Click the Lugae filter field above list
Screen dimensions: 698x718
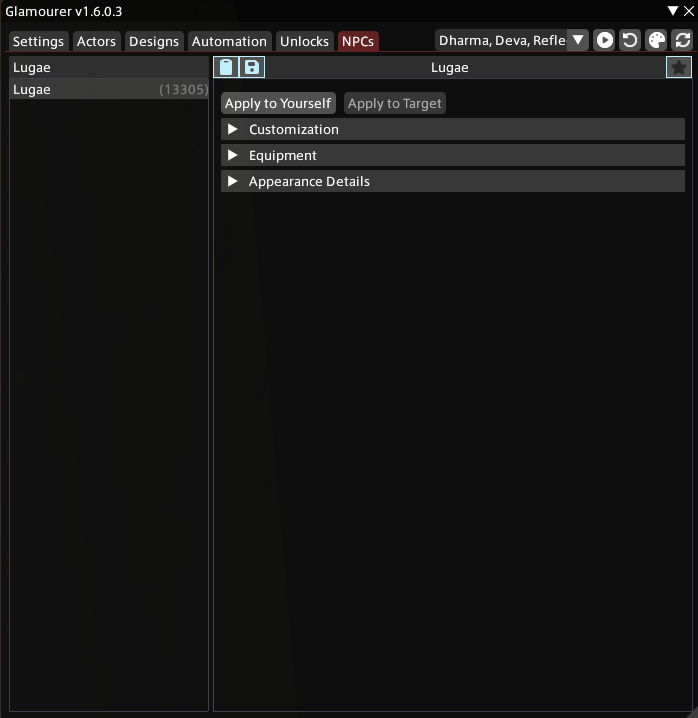point(109,67)
